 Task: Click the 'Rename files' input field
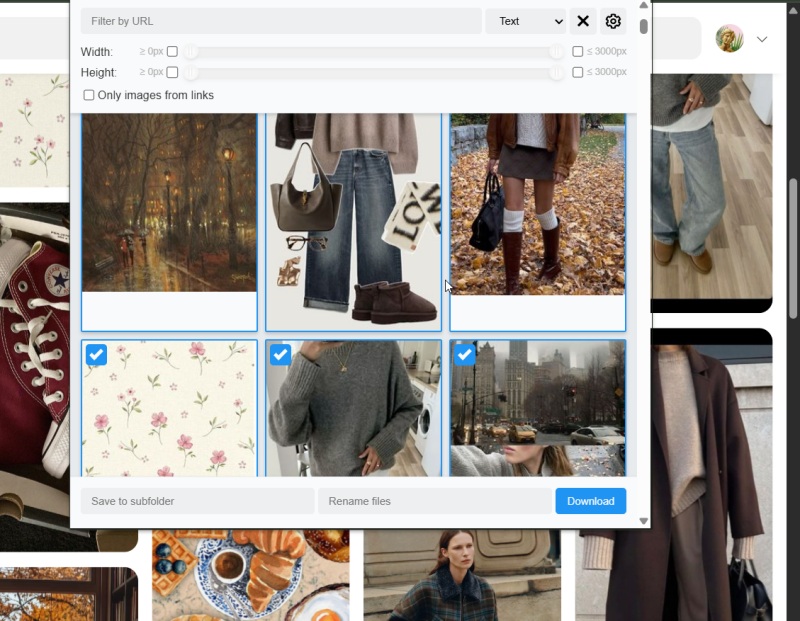click(434, 501)
